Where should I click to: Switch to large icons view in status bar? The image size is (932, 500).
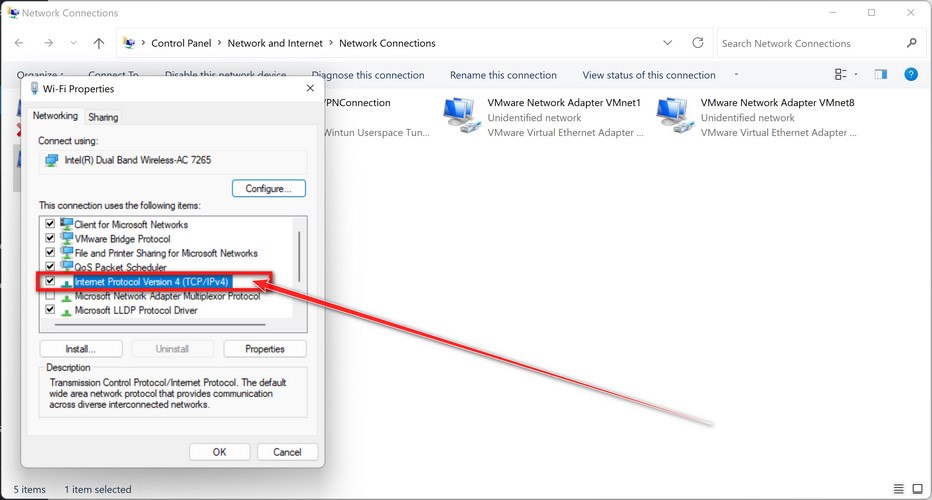click(917, 489)
